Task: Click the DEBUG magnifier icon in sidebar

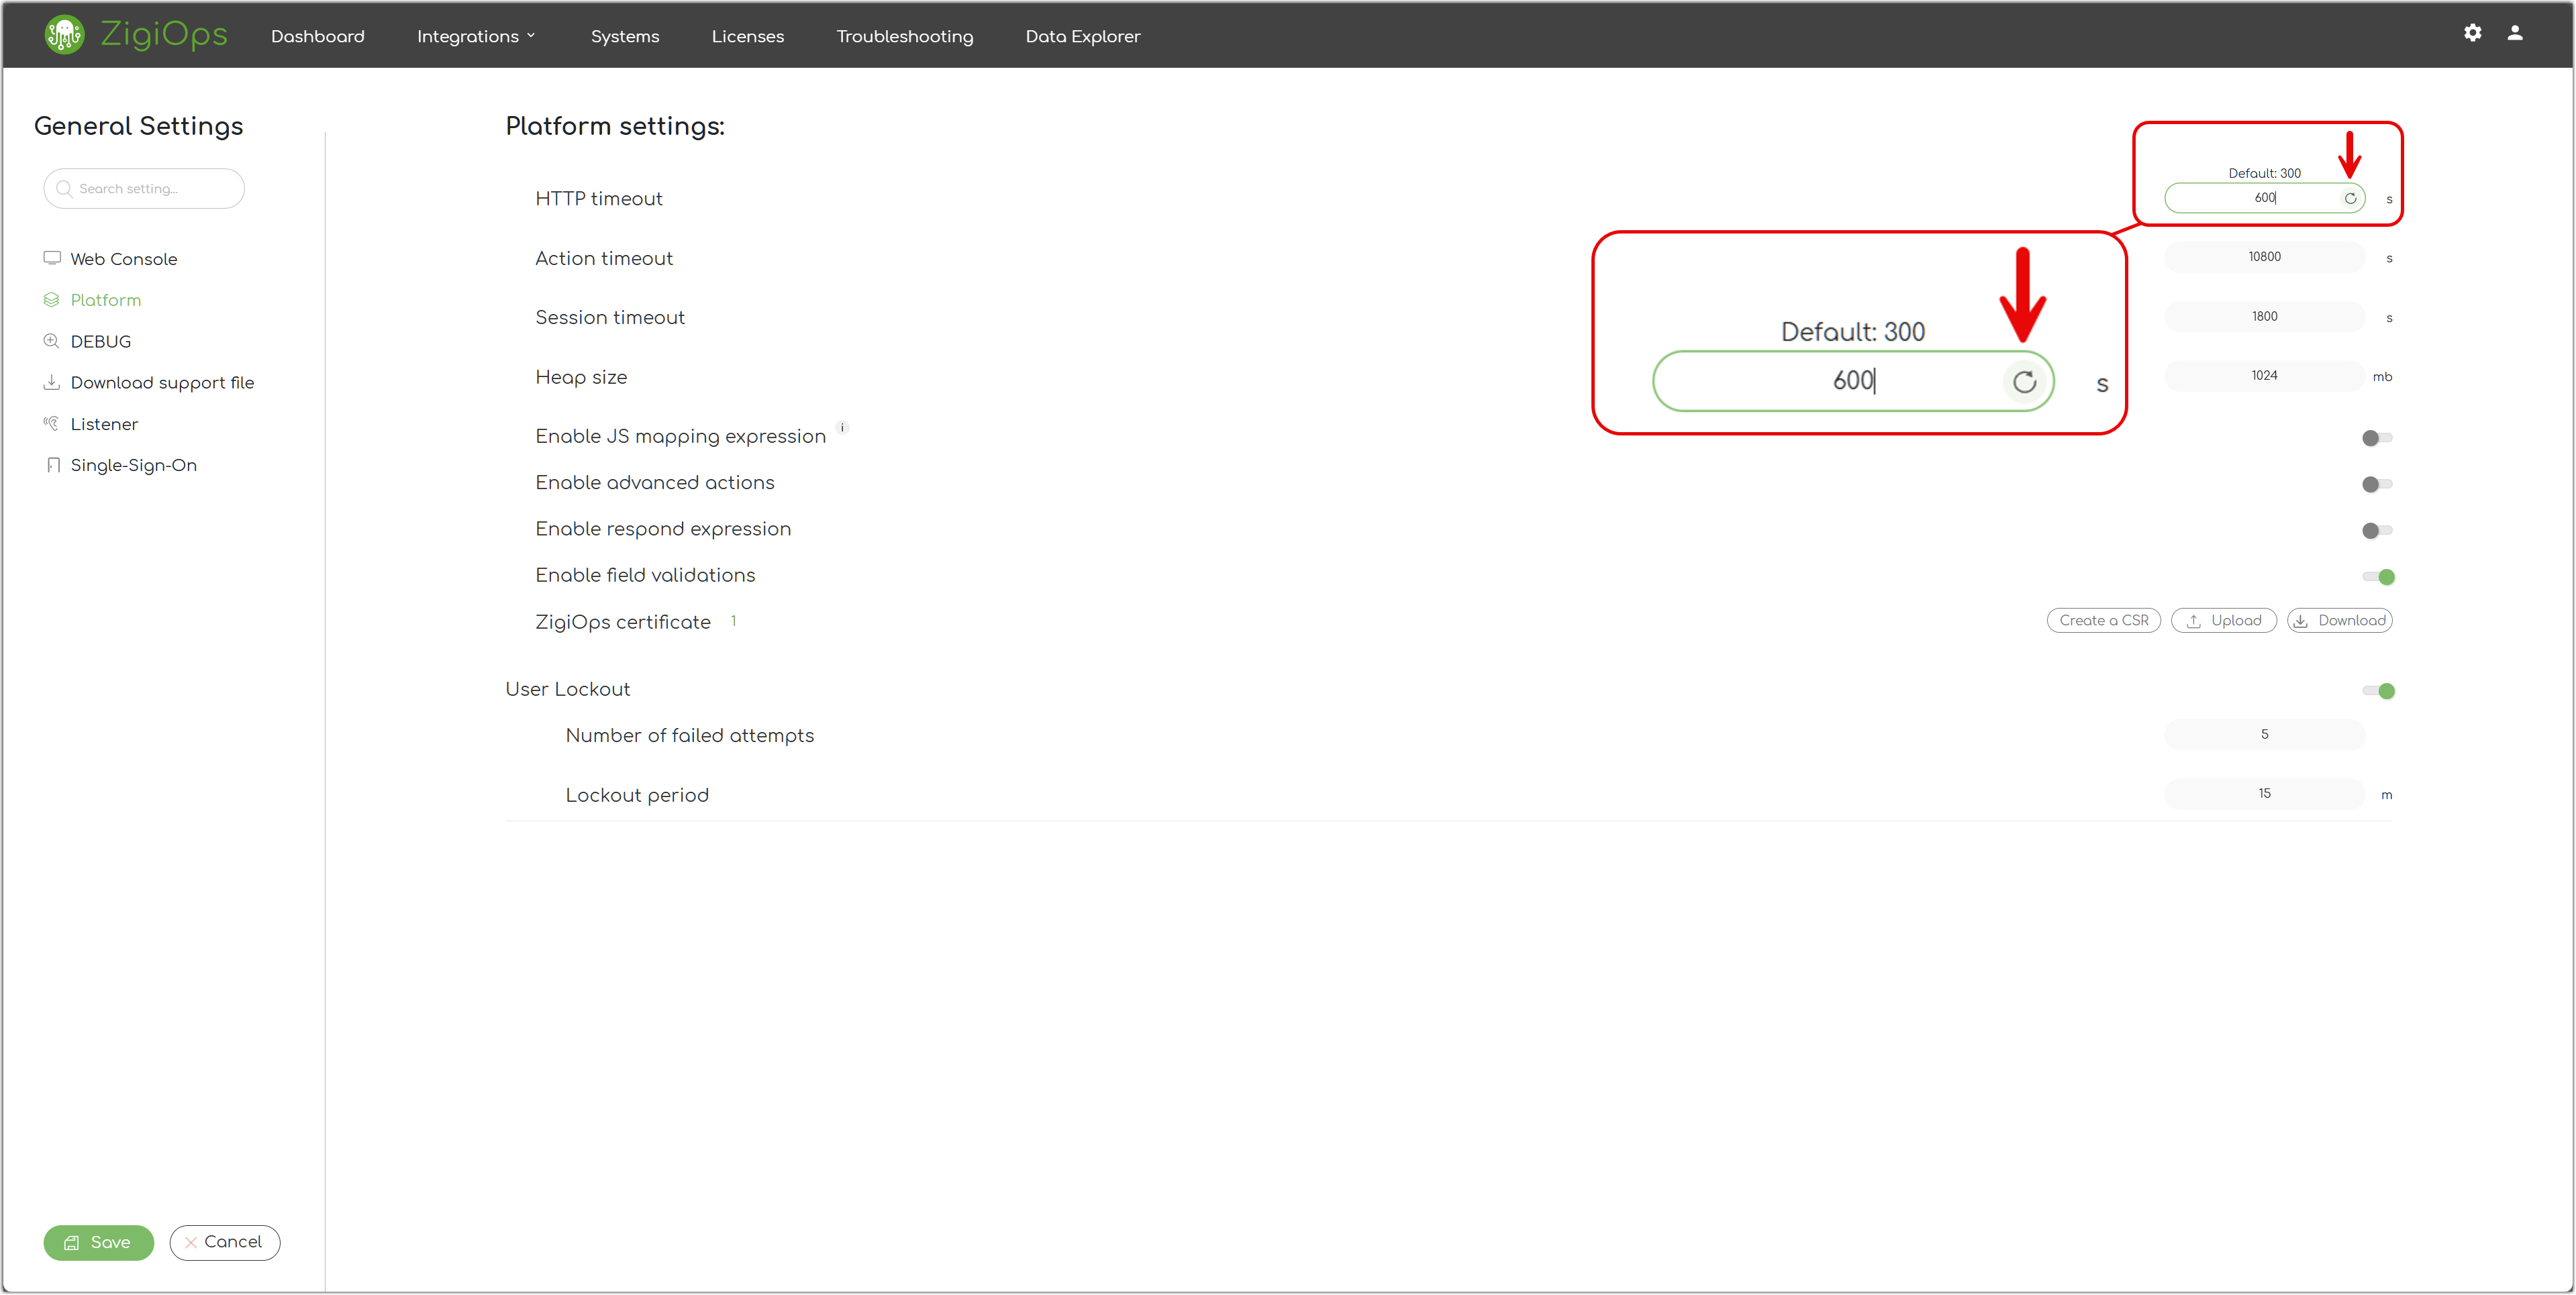Action: point(51,341)
